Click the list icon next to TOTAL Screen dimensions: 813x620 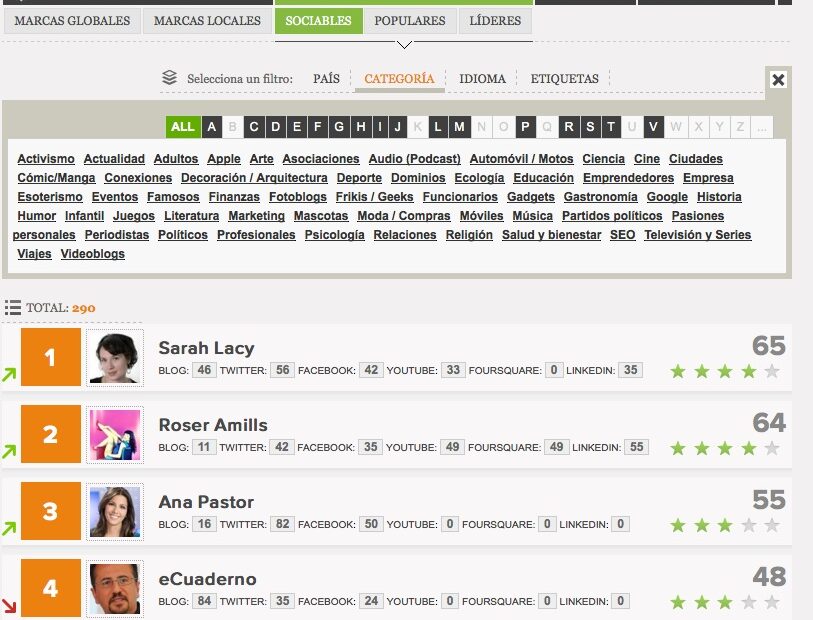coord(13,307)
